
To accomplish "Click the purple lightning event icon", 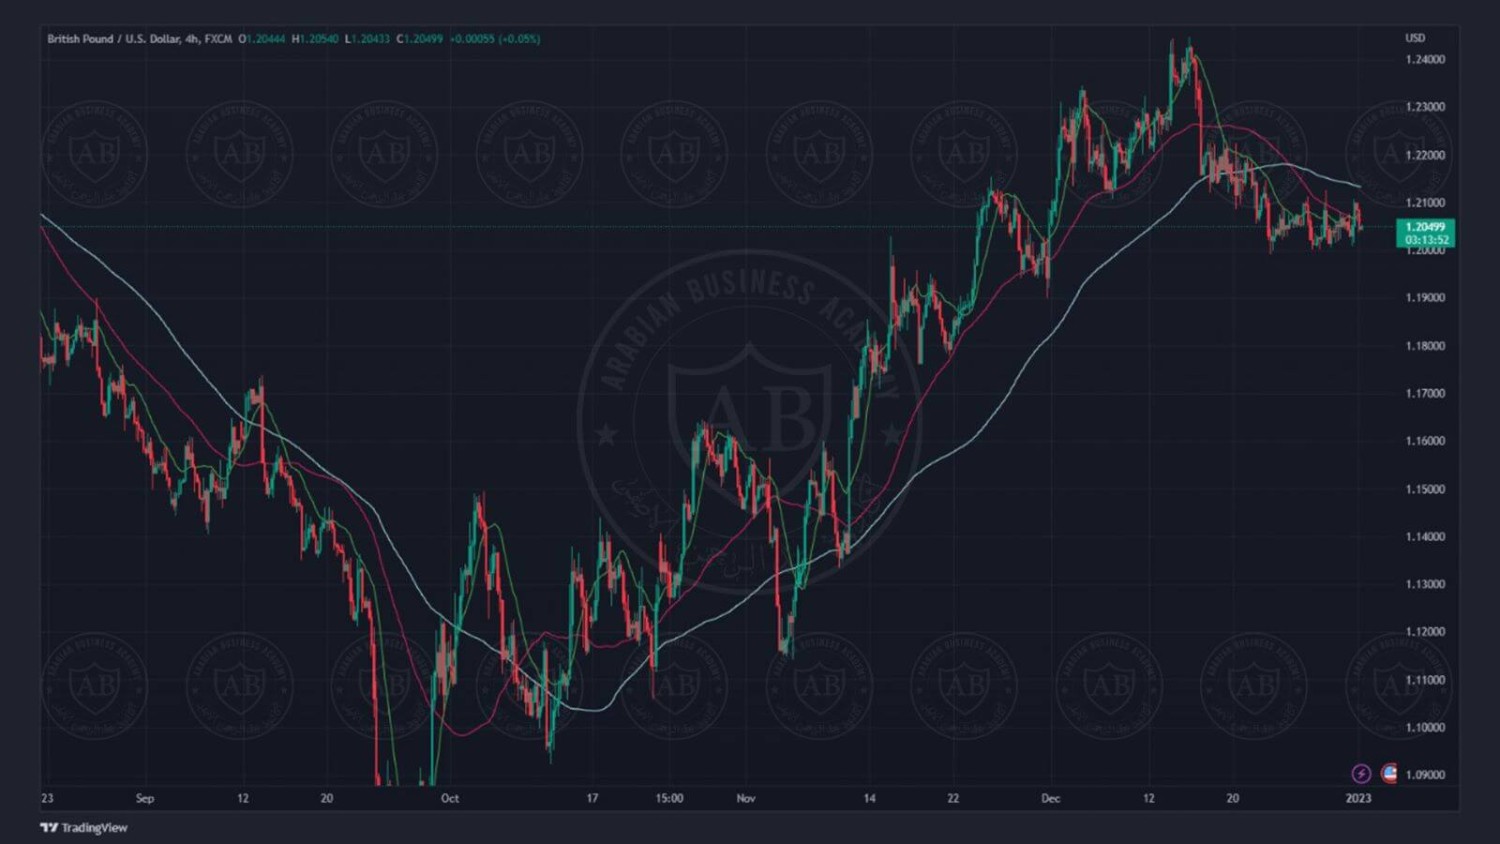I will [1361, 773].
